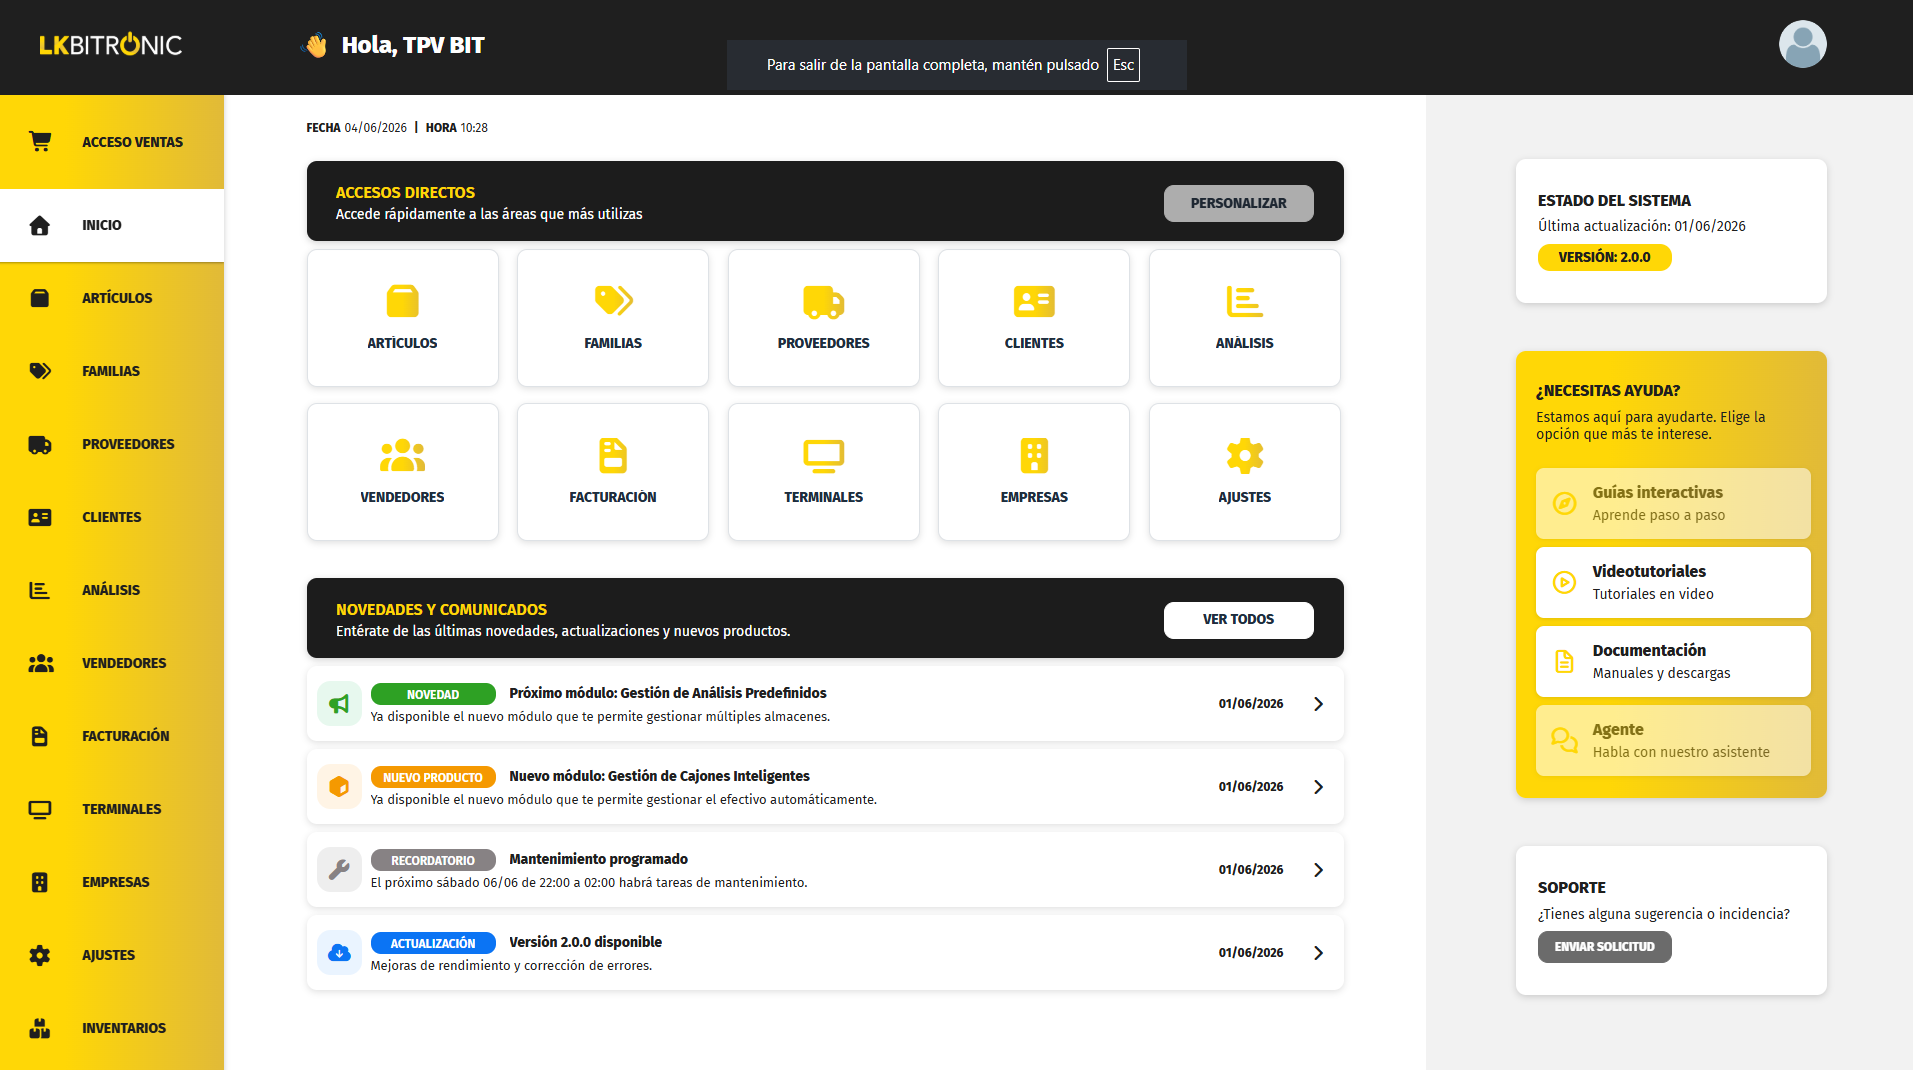Open Análisis from the sidebar menu
The width and height of the screenshot is (1913, 1070).
click(x=112, y=590)
